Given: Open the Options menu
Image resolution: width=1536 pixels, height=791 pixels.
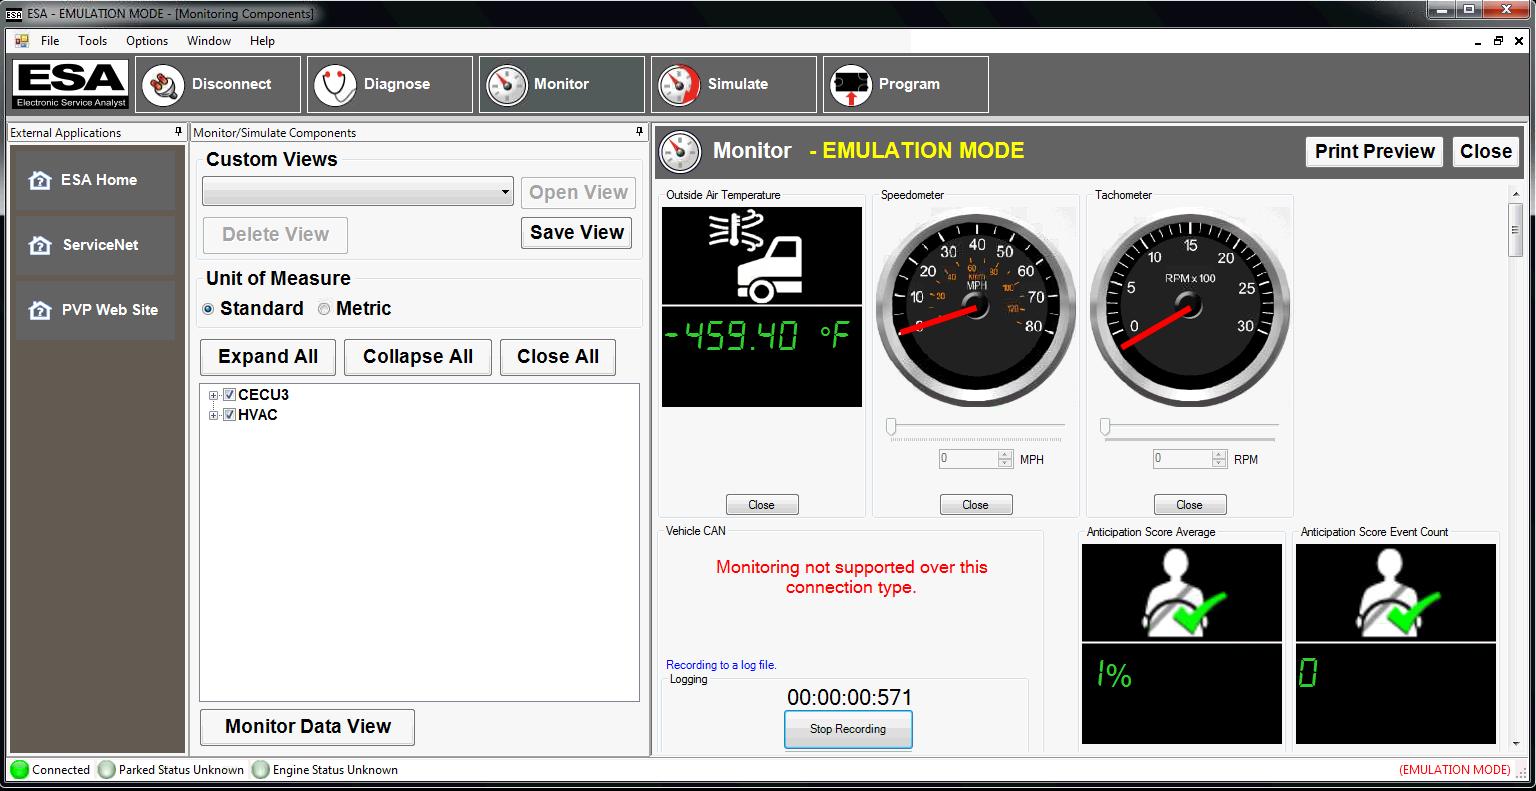Looking at the screenshot, I should [x=147, y=41].
